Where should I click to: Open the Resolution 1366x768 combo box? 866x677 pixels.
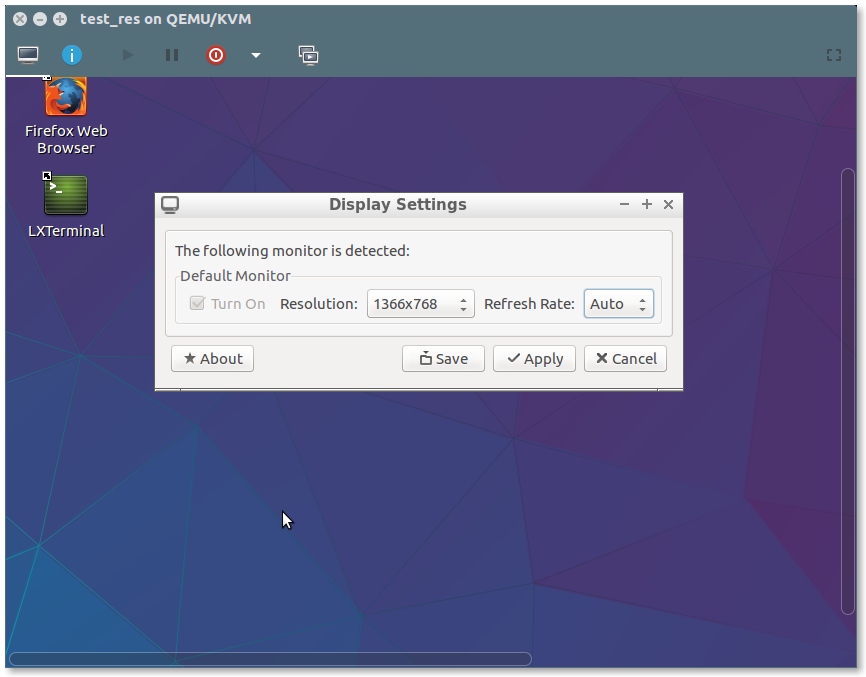pos(421,304)
